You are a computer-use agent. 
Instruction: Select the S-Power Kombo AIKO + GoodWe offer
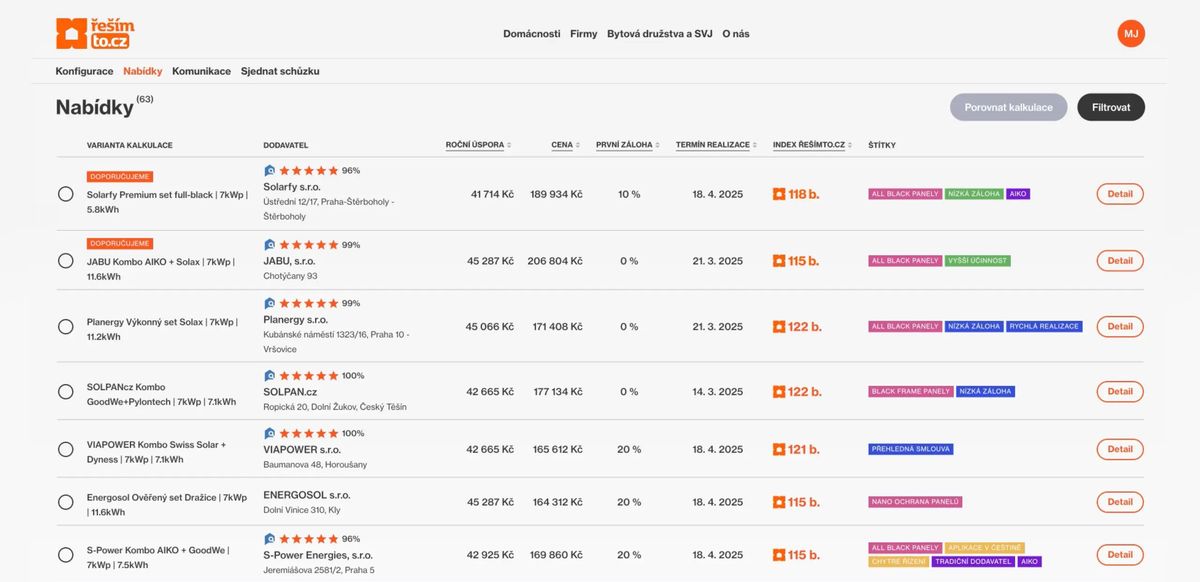[x=65, y=555]
